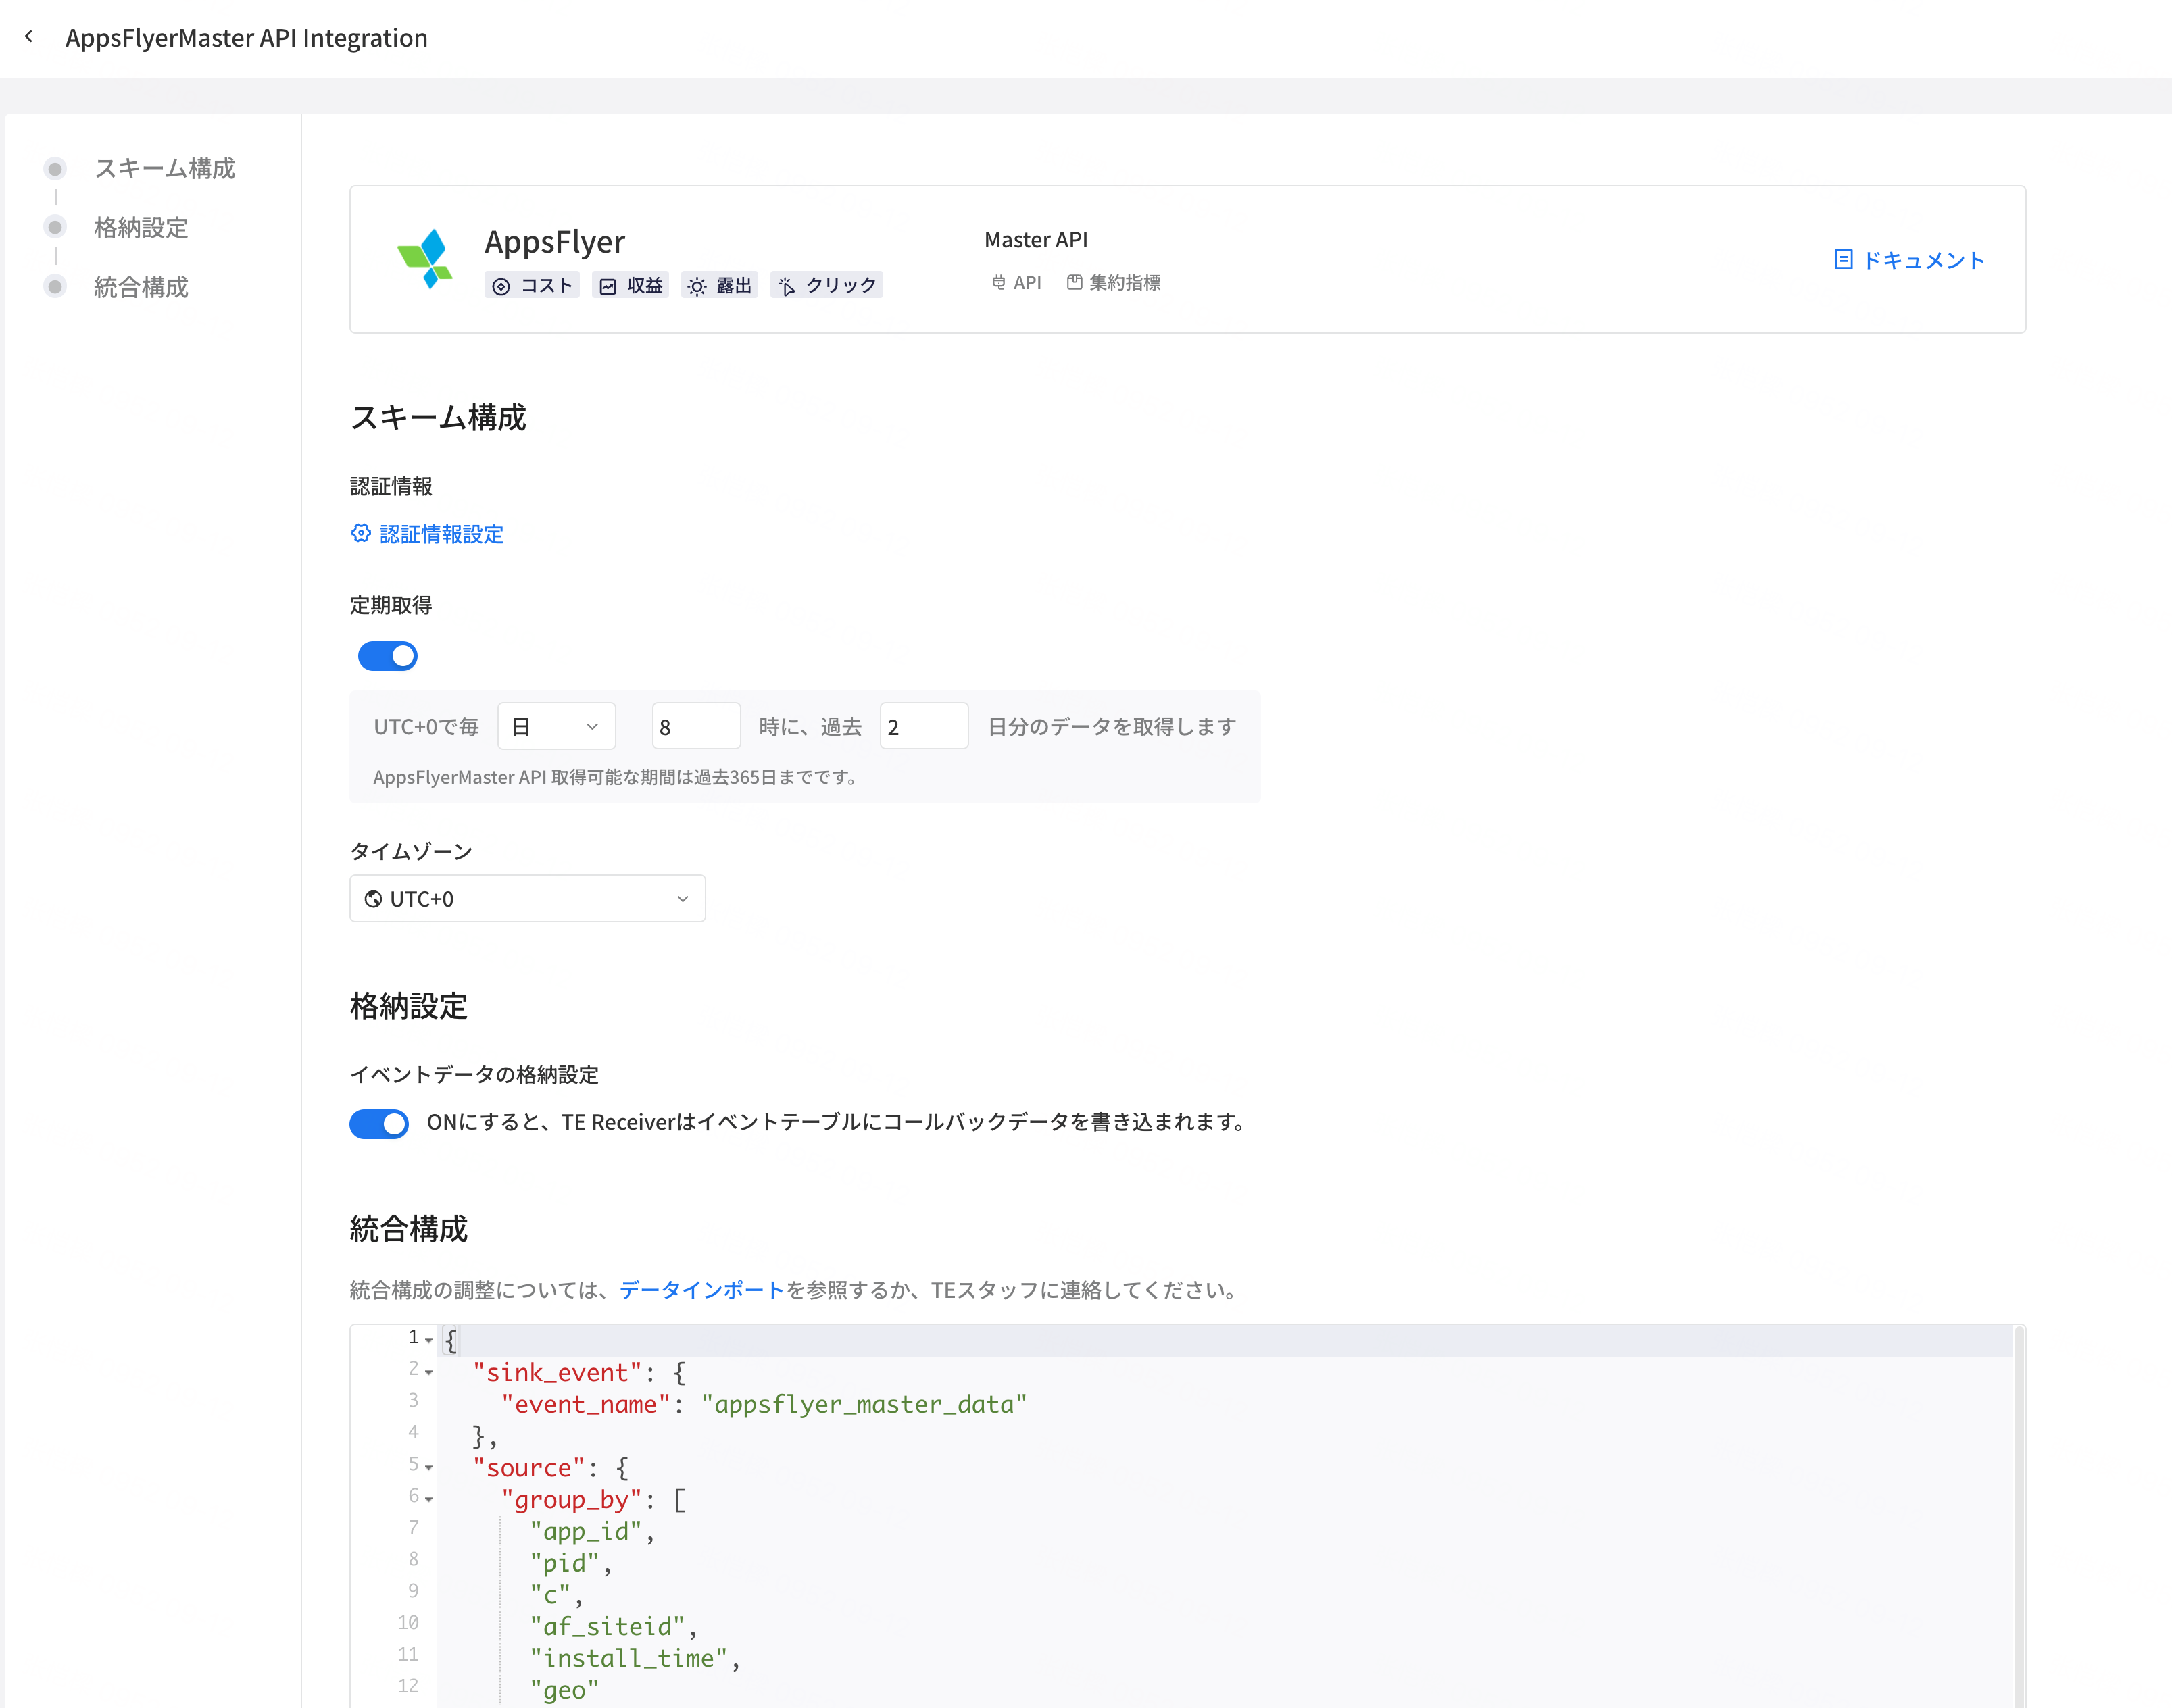
Task: Collapse the sink_event fold arrow on line 2
Action: (x=429, y=1372)
